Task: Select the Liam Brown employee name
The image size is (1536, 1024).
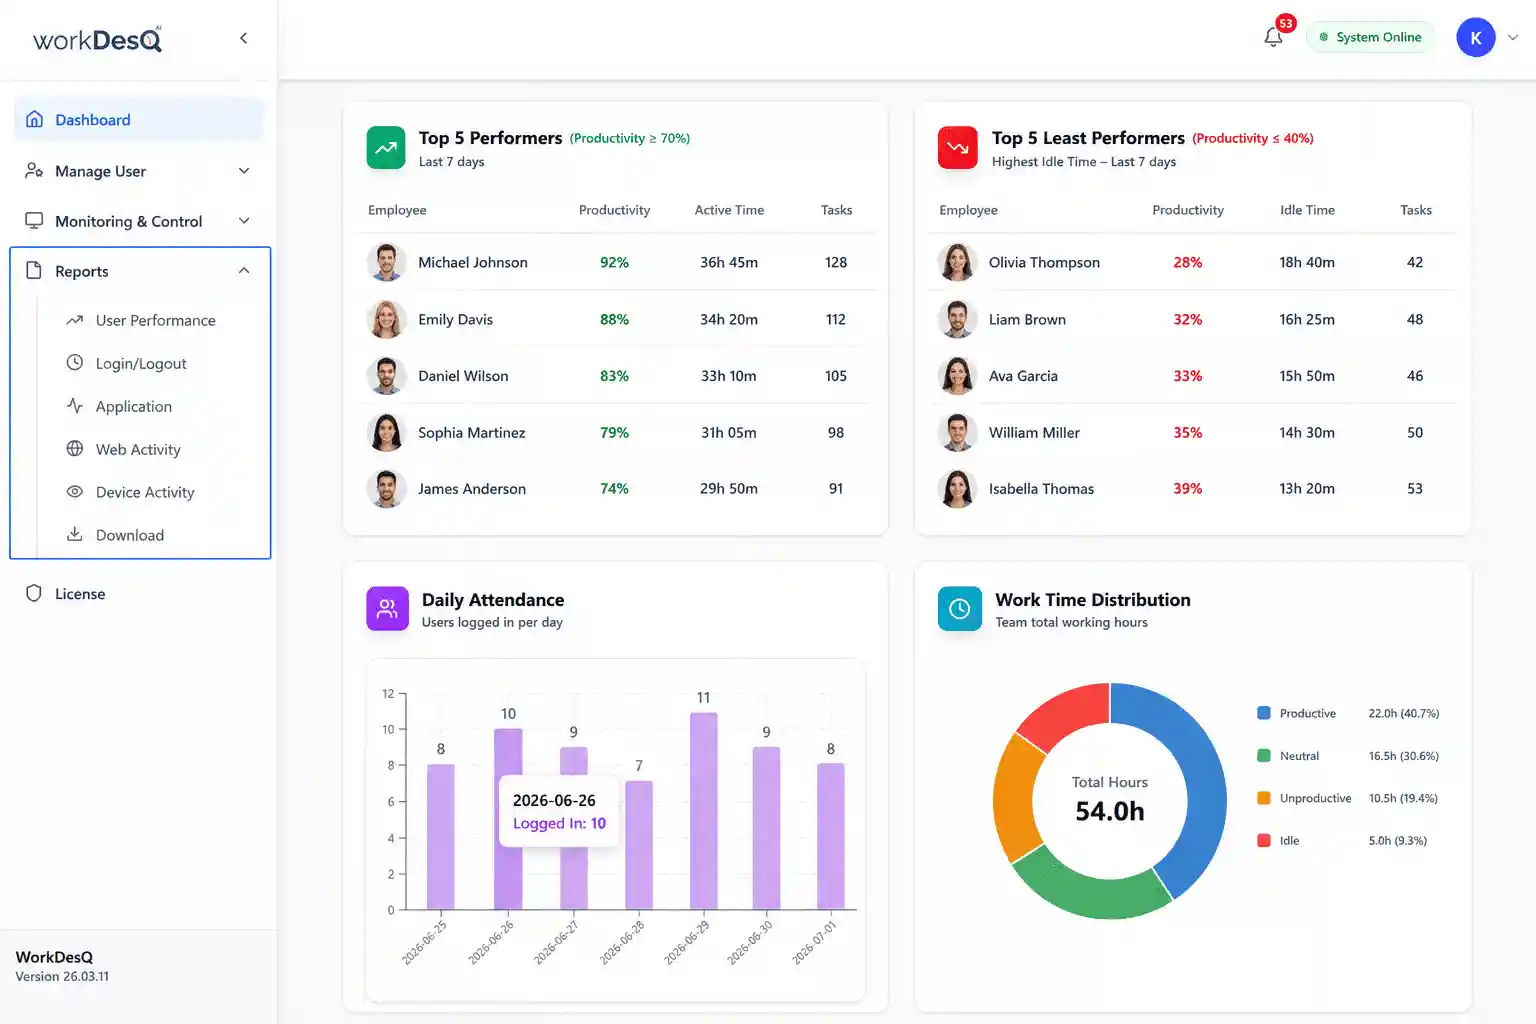Action: (1027, 319)
